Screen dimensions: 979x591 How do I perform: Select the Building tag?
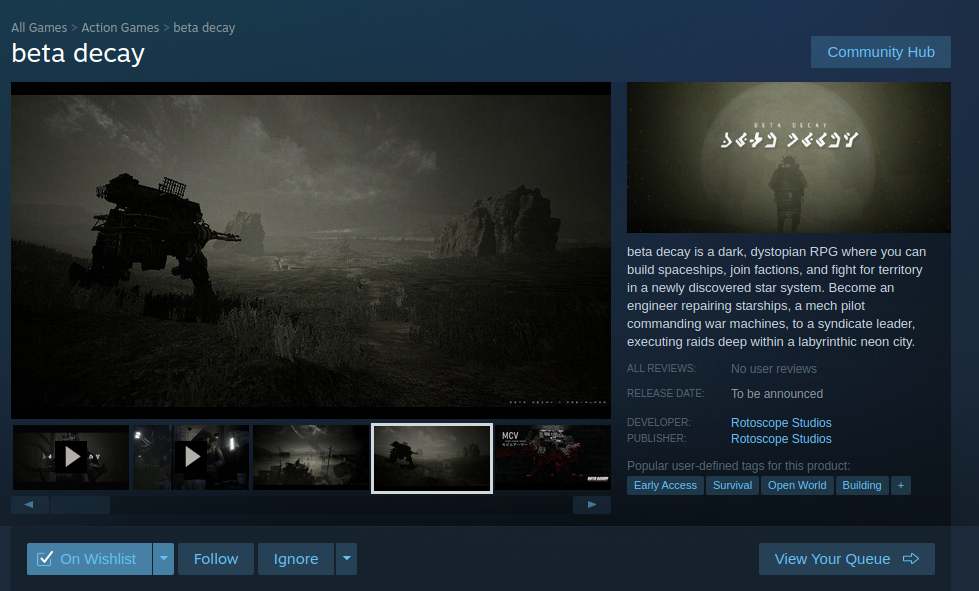(862, 485)
